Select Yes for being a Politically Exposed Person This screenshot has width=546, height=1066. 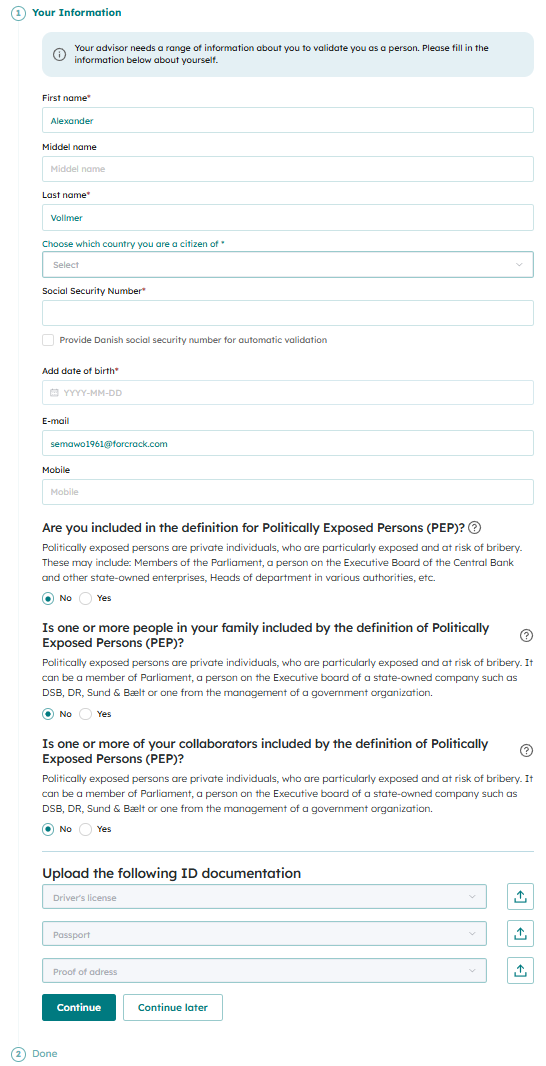(86, 599)
